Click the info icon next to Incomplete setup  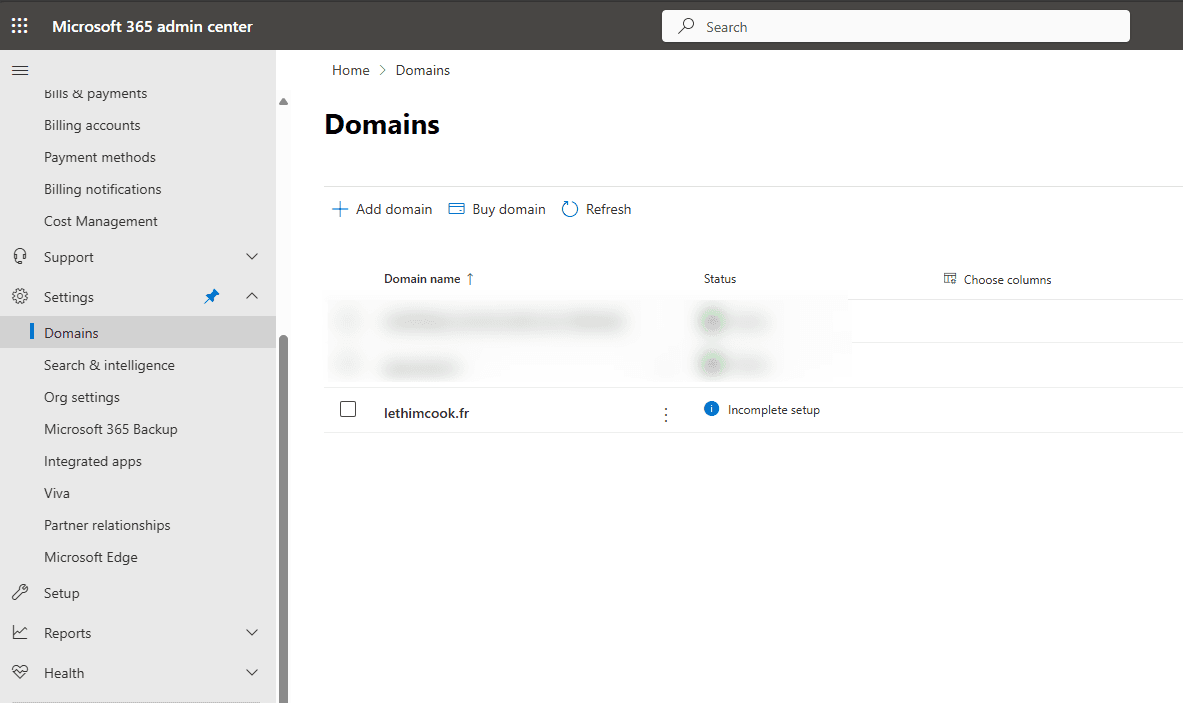click(x=710, y=408)
